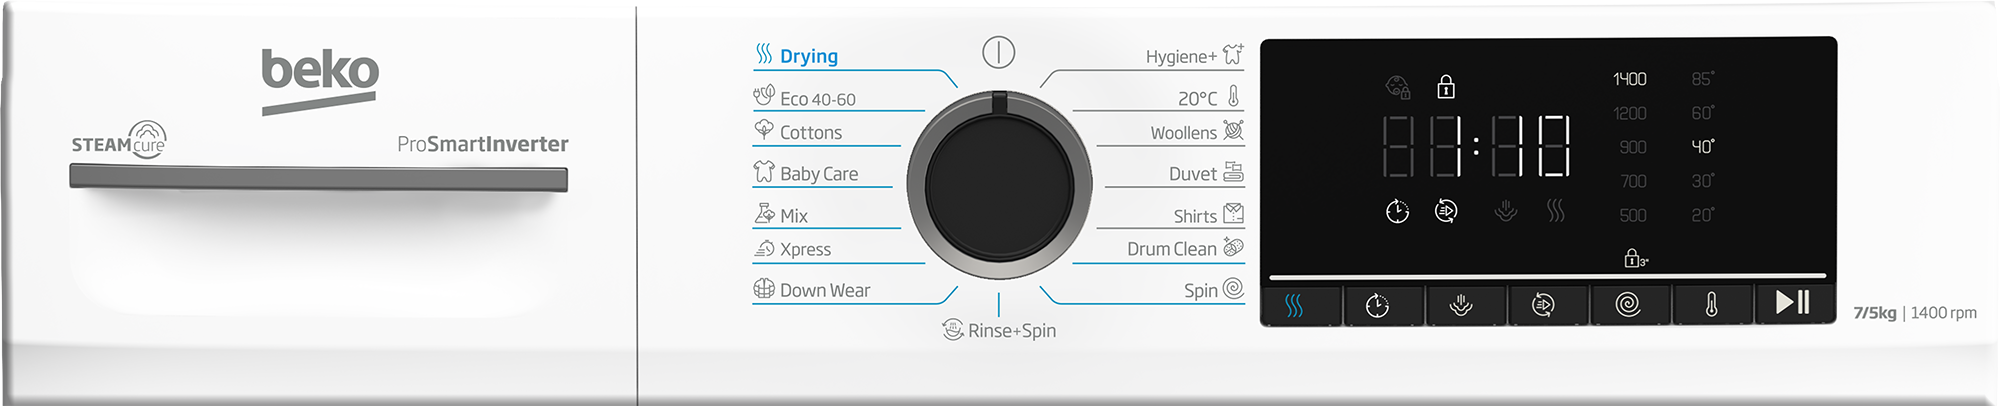The height and width of the screenshot is (406, 2000).
Task: Click the program selector dial knob
Action: click(999, 186)
